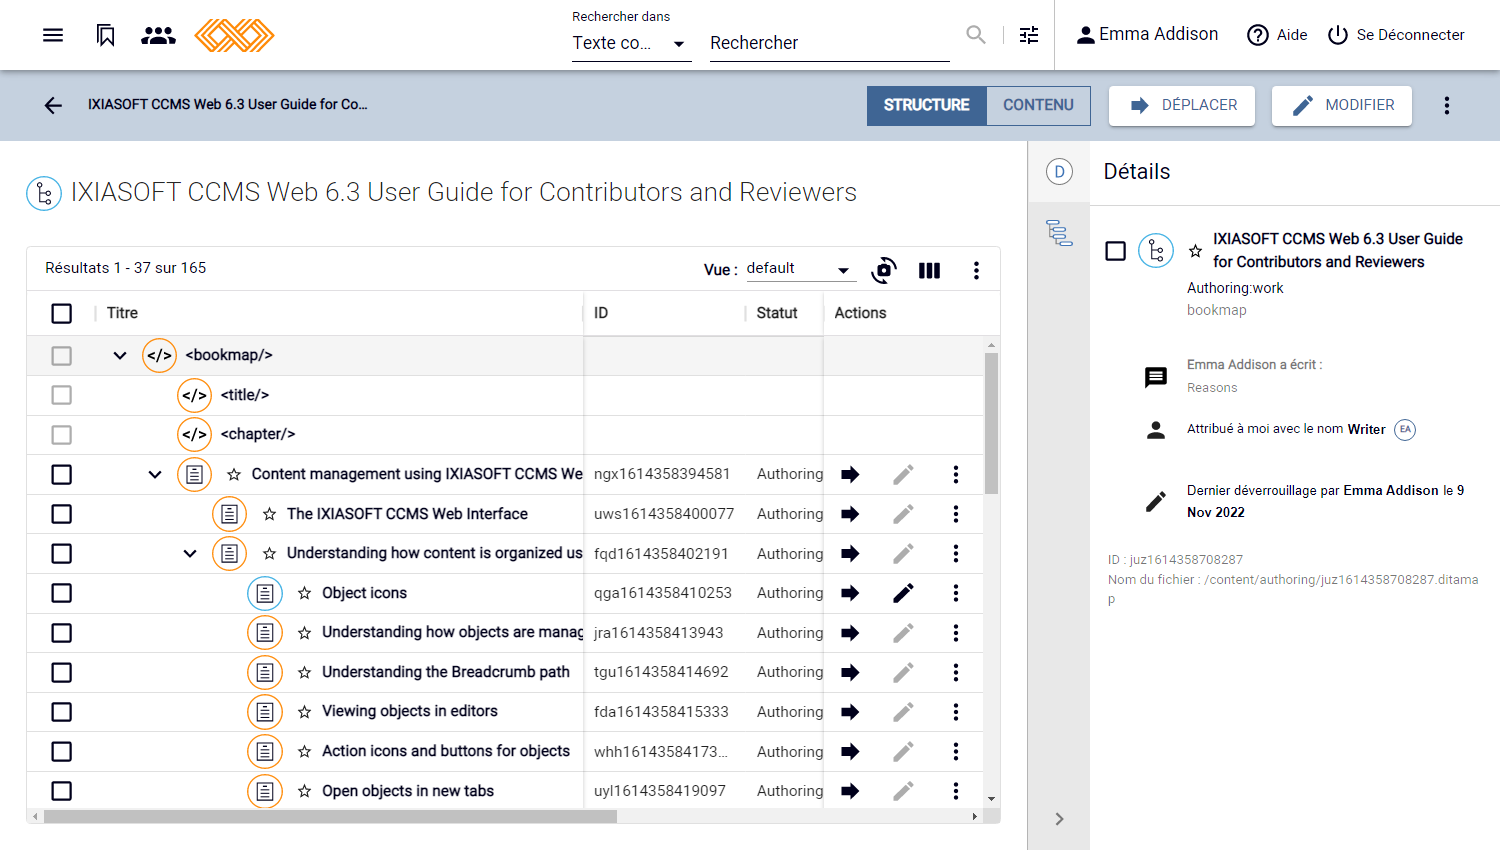
Task: Click the refresh lock icon beside Vue
Action: (884, 270)
